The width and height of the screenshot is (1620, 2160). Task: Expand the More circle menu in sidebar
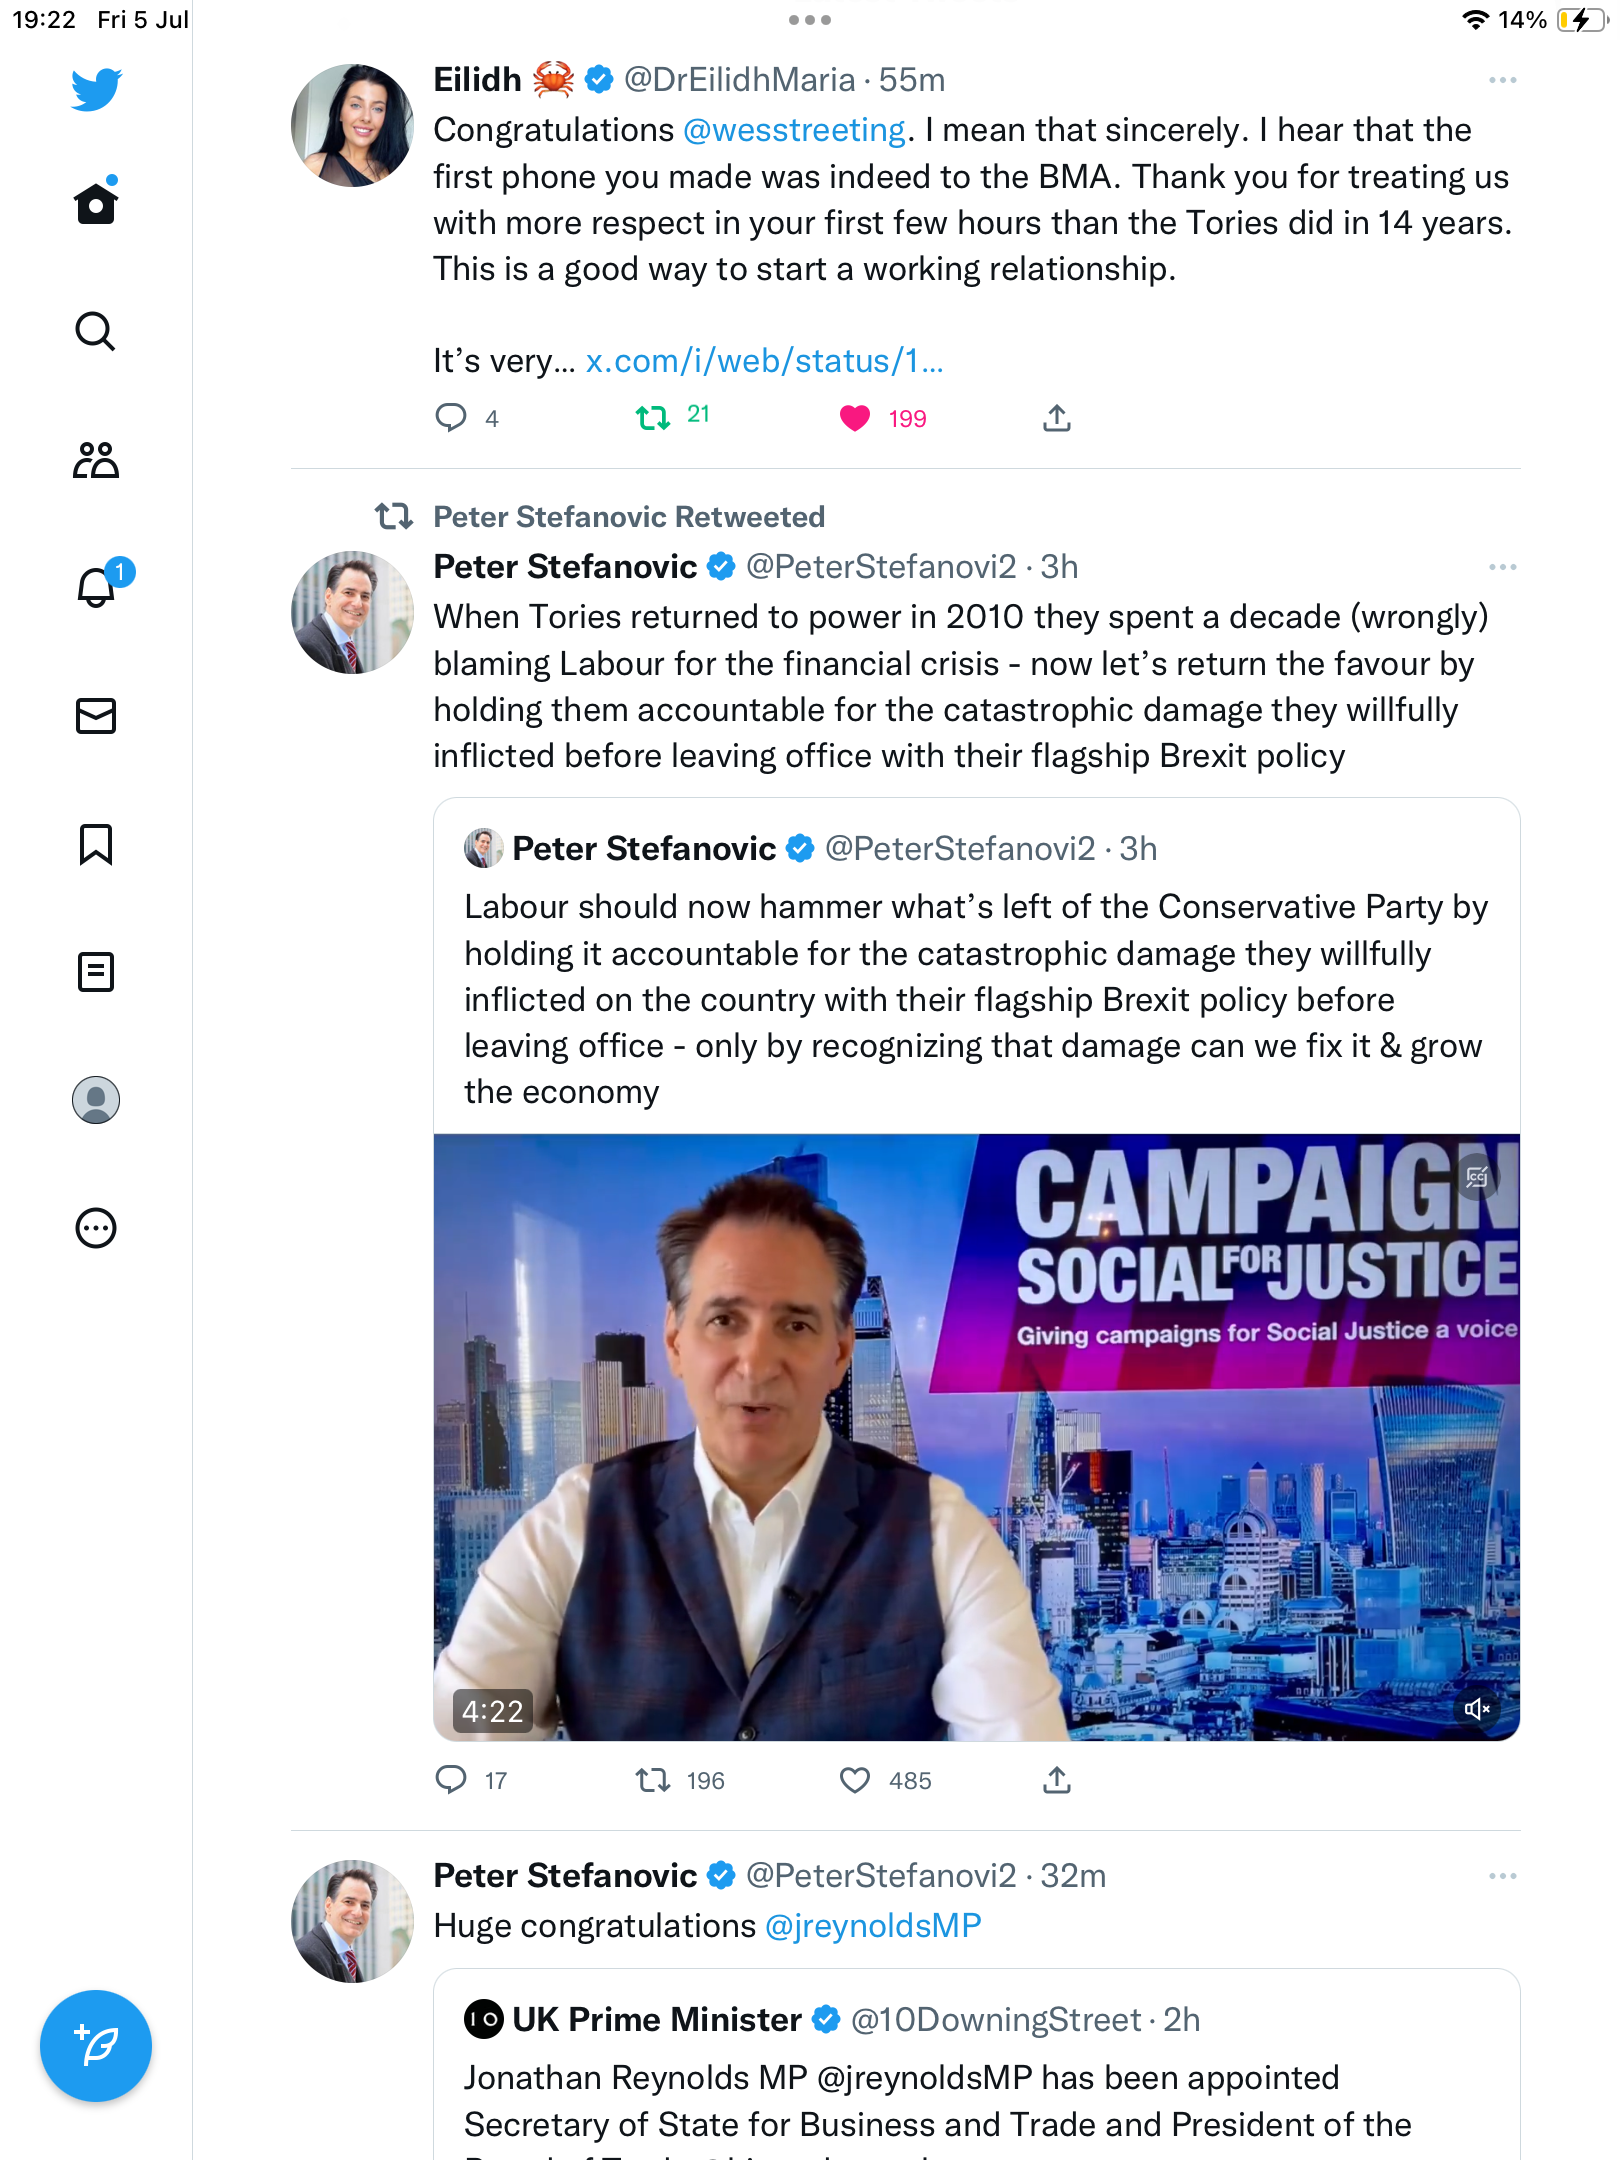point(96,1228)
